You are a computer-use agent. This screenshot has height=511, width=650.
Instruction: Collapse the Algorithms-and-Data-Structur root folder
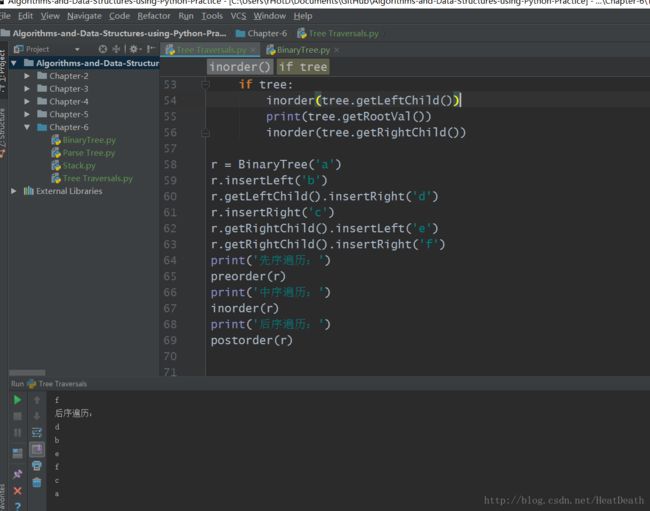click(x=14, y=63)
